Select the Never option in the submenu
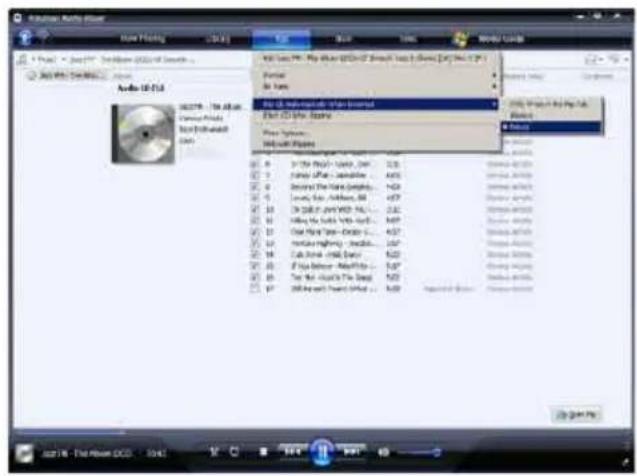 pos(551,127)
